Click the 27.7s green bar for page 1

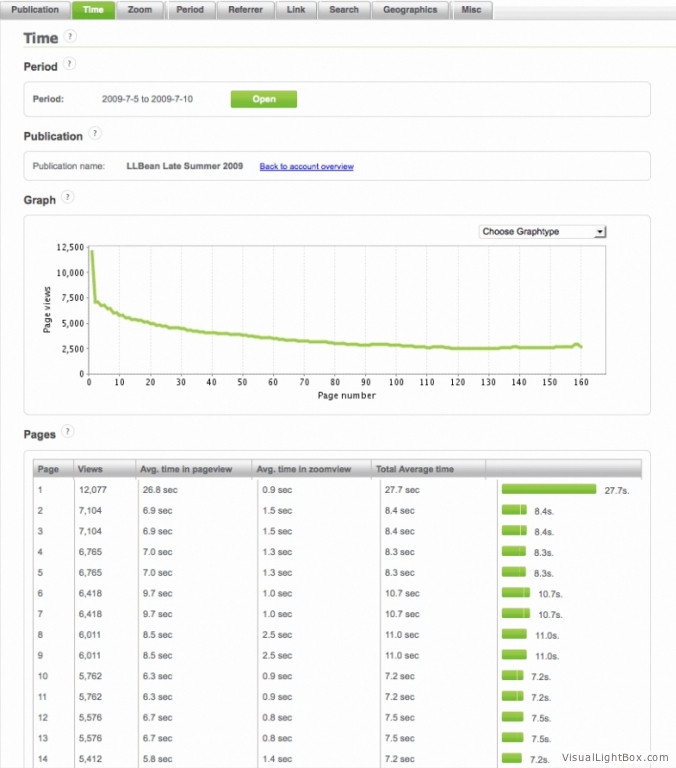tap(548, 489)
